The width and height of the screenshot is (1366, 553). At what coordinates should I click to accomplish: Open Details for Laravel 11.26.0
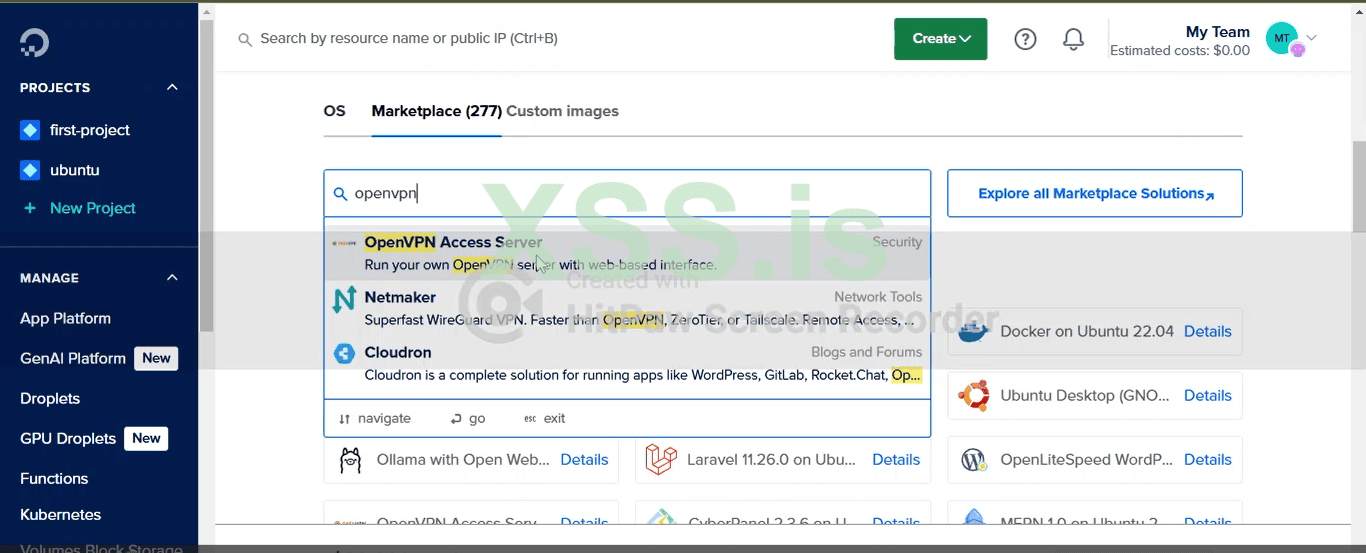[x=896, y=460]
